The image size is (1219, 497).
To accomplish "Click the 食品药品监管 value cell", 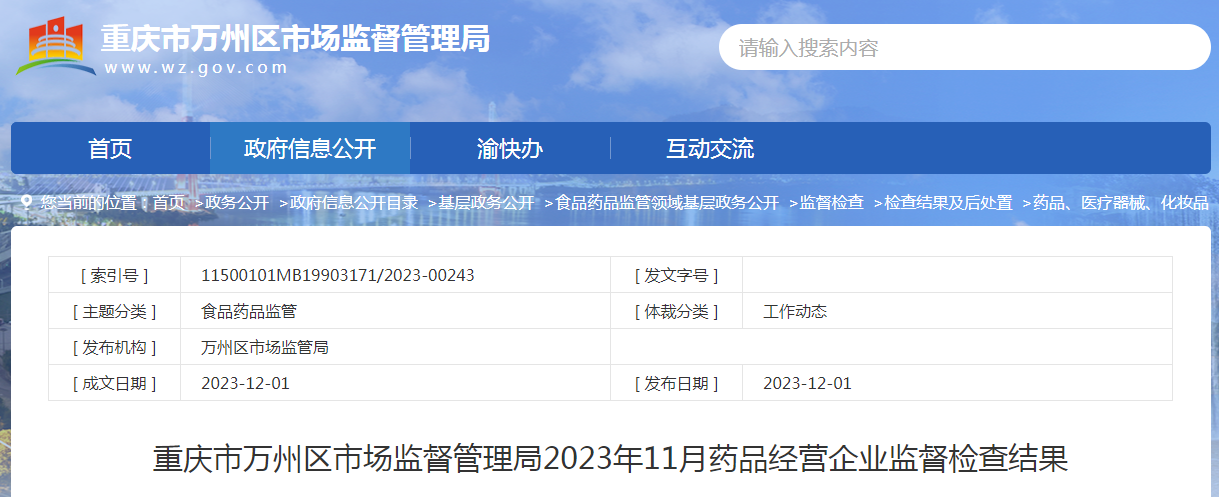I will click(x=395, y=311).
